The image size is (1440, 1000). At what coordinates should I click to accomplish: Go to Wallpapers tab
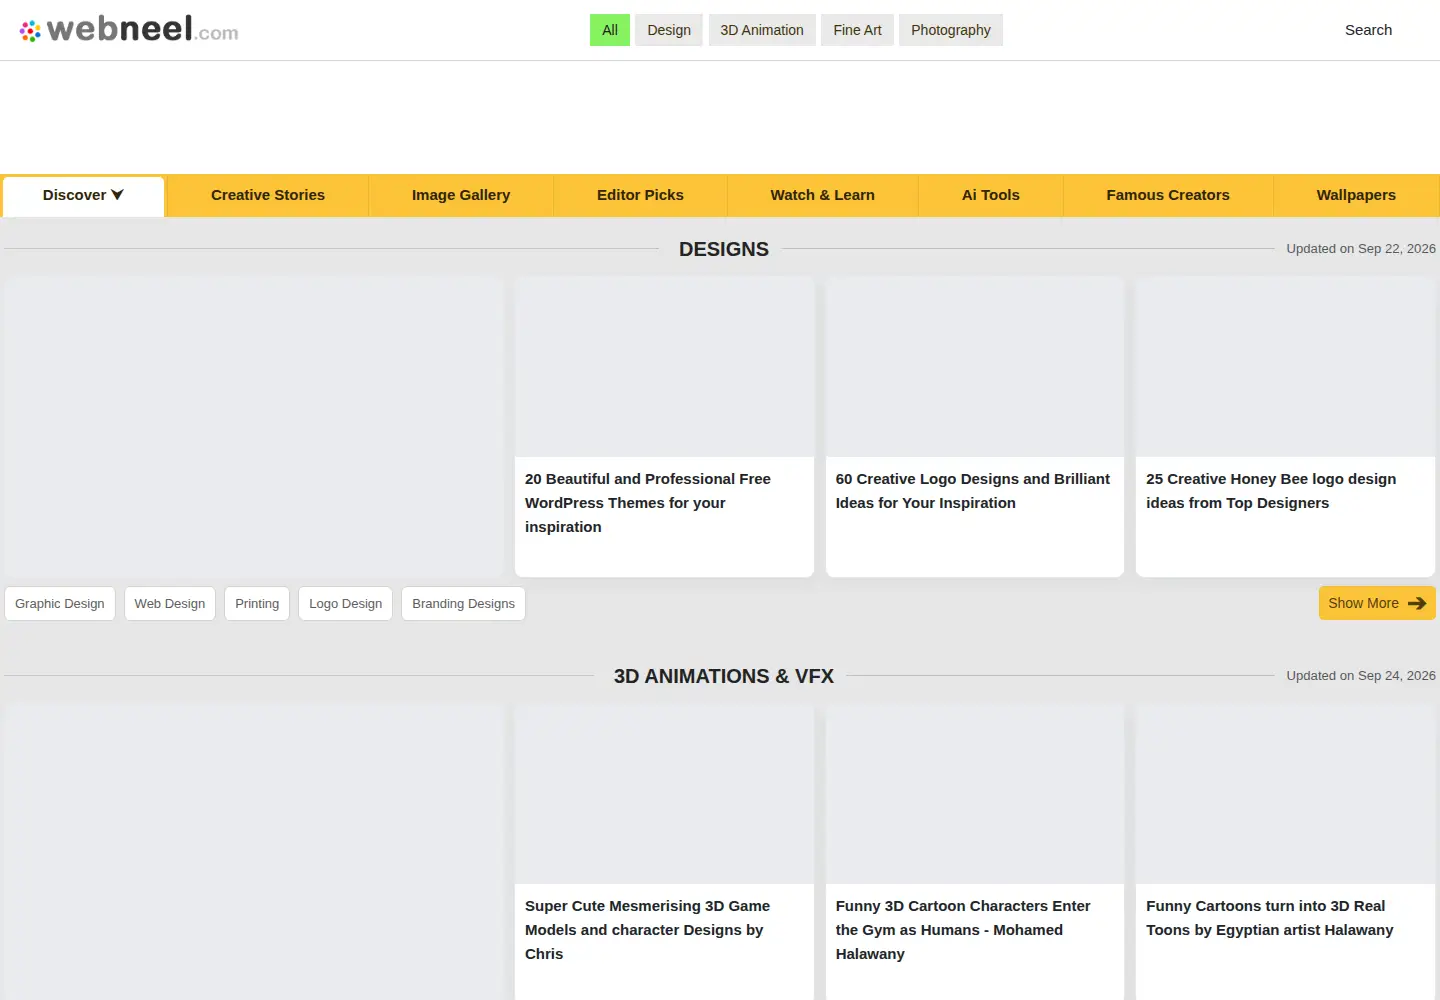(x=1356, y=196)
